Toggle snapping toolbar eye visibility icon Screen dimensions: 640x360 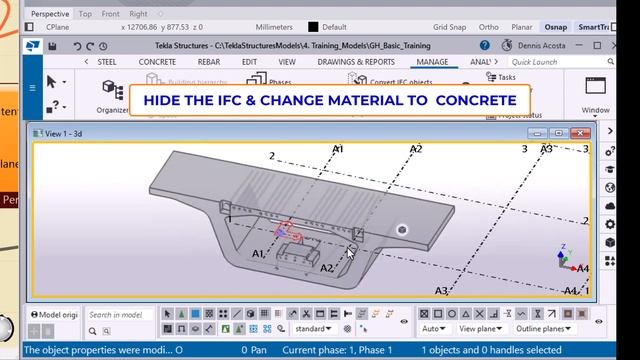coord(599,322)
